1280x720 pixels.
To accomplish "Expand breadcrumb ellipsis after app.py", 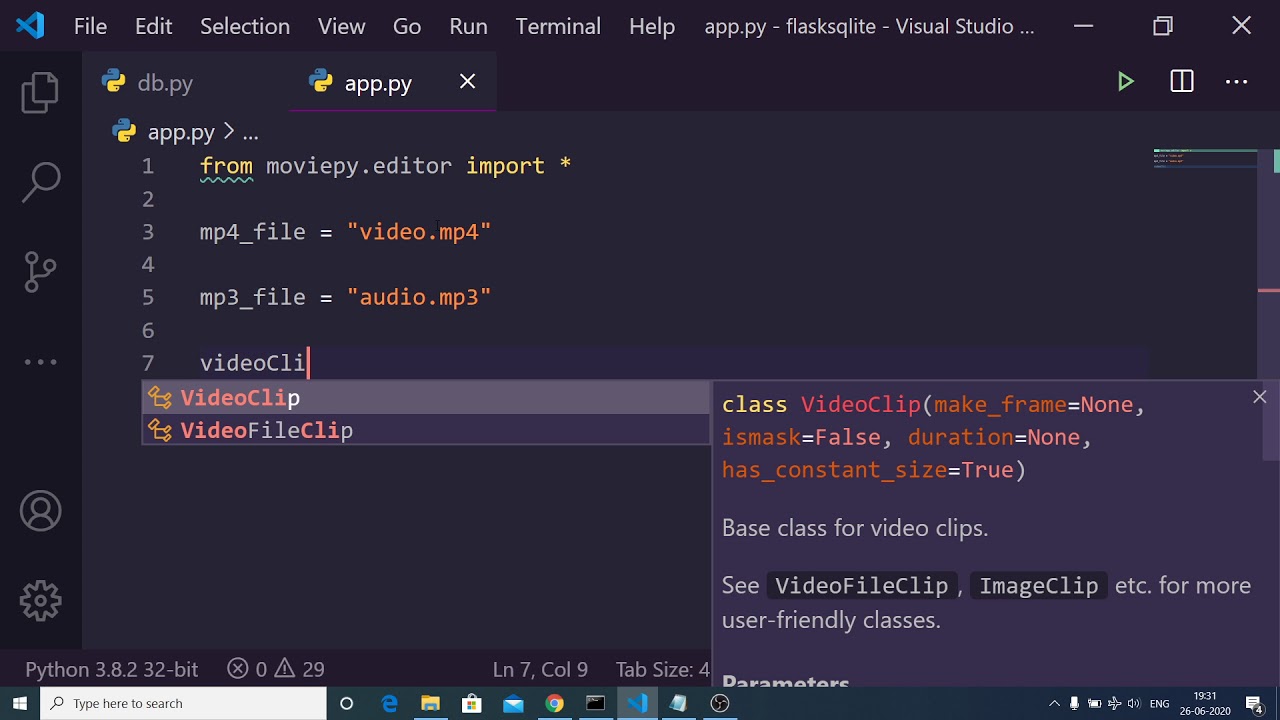I will pos(250,132).
